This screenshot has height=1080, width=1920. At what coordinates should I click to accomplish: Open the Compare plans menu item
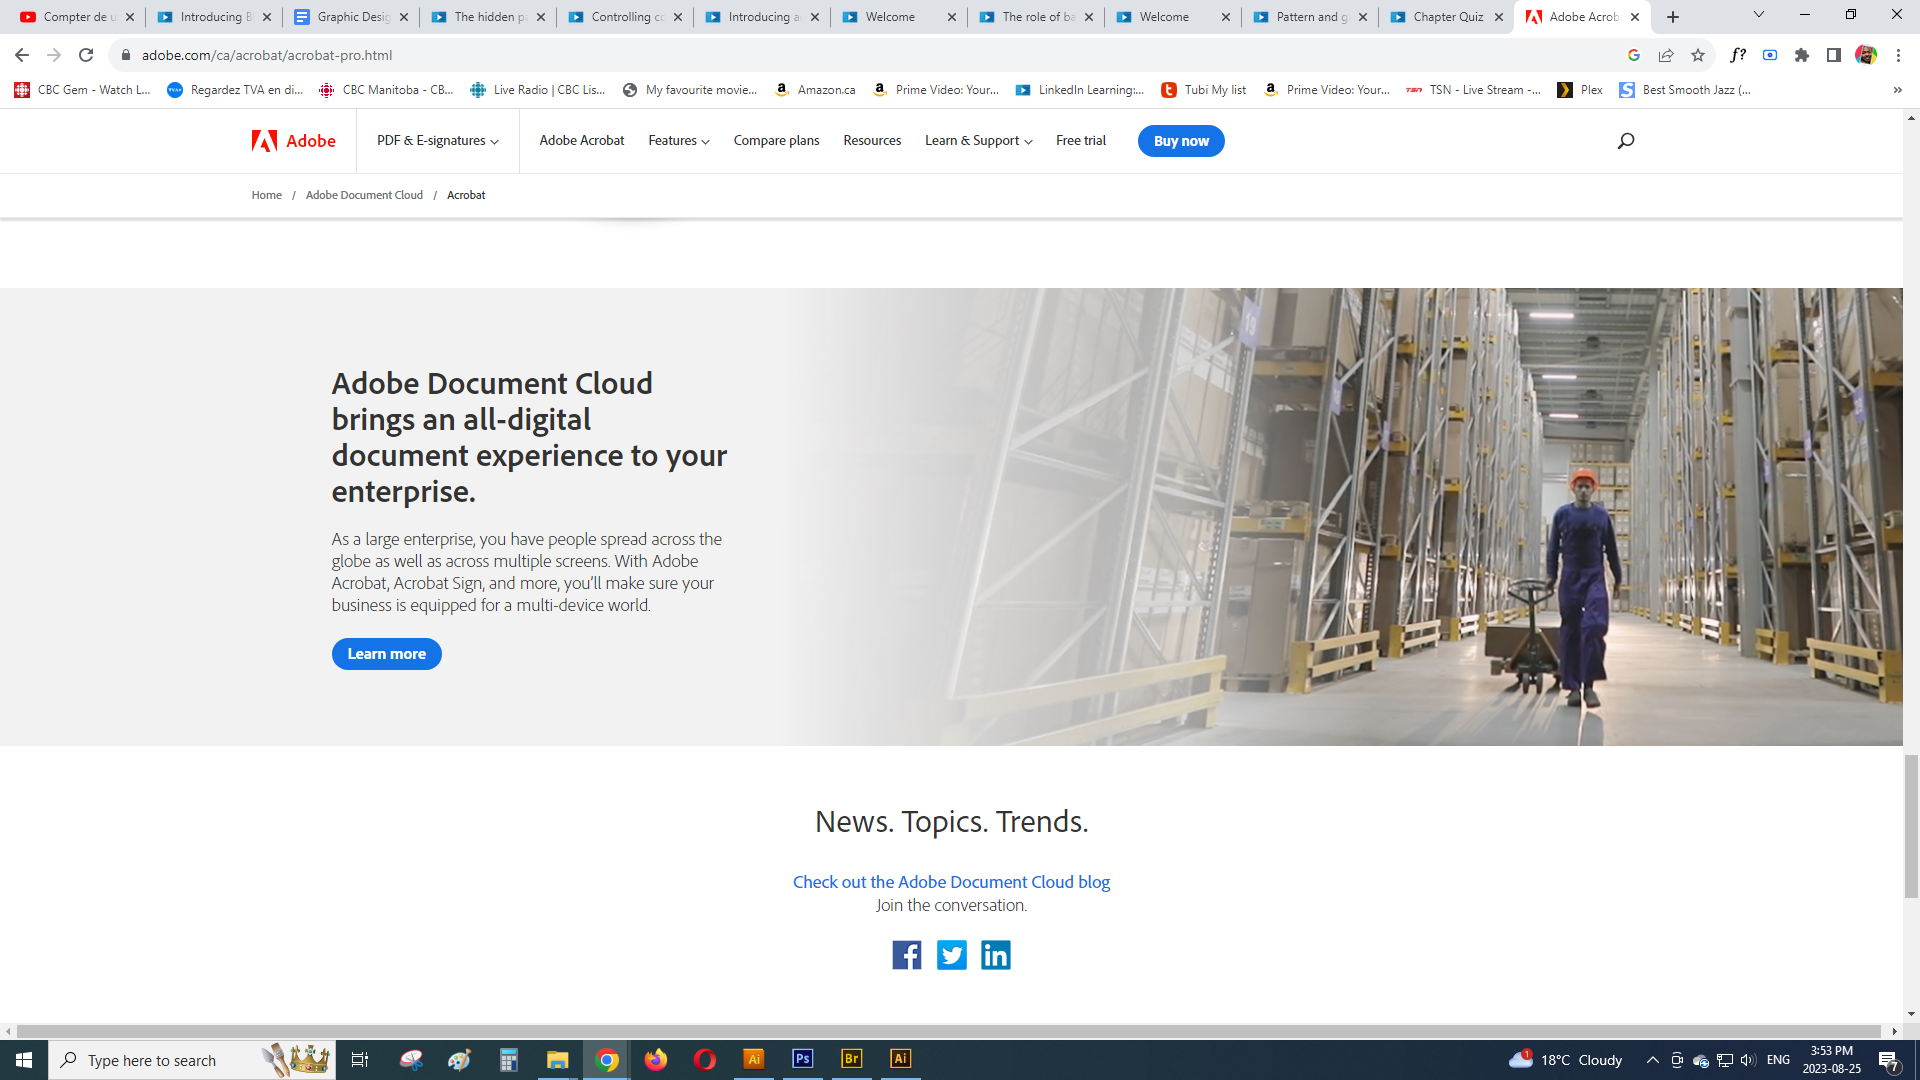point(776,141)
